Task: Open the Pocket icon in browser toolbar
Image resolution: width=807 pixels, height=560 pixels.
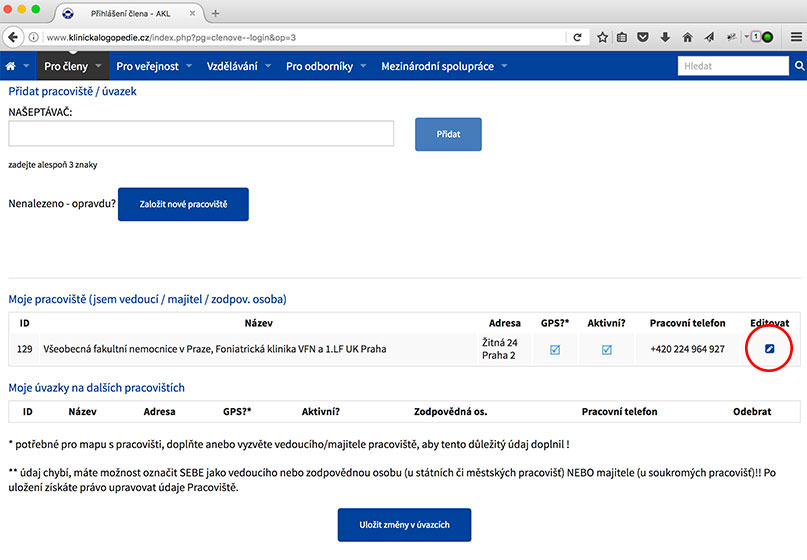Action: pos(643,37)
